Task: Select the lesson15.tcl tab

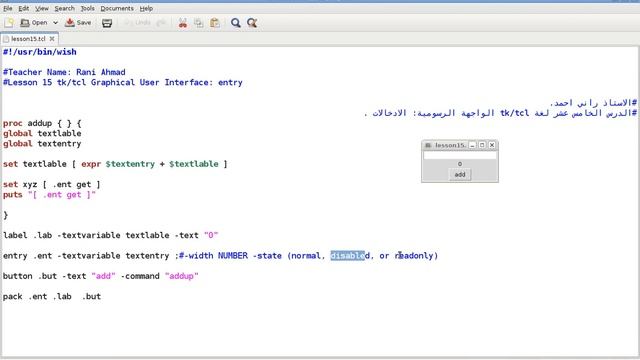Action: 28,39
